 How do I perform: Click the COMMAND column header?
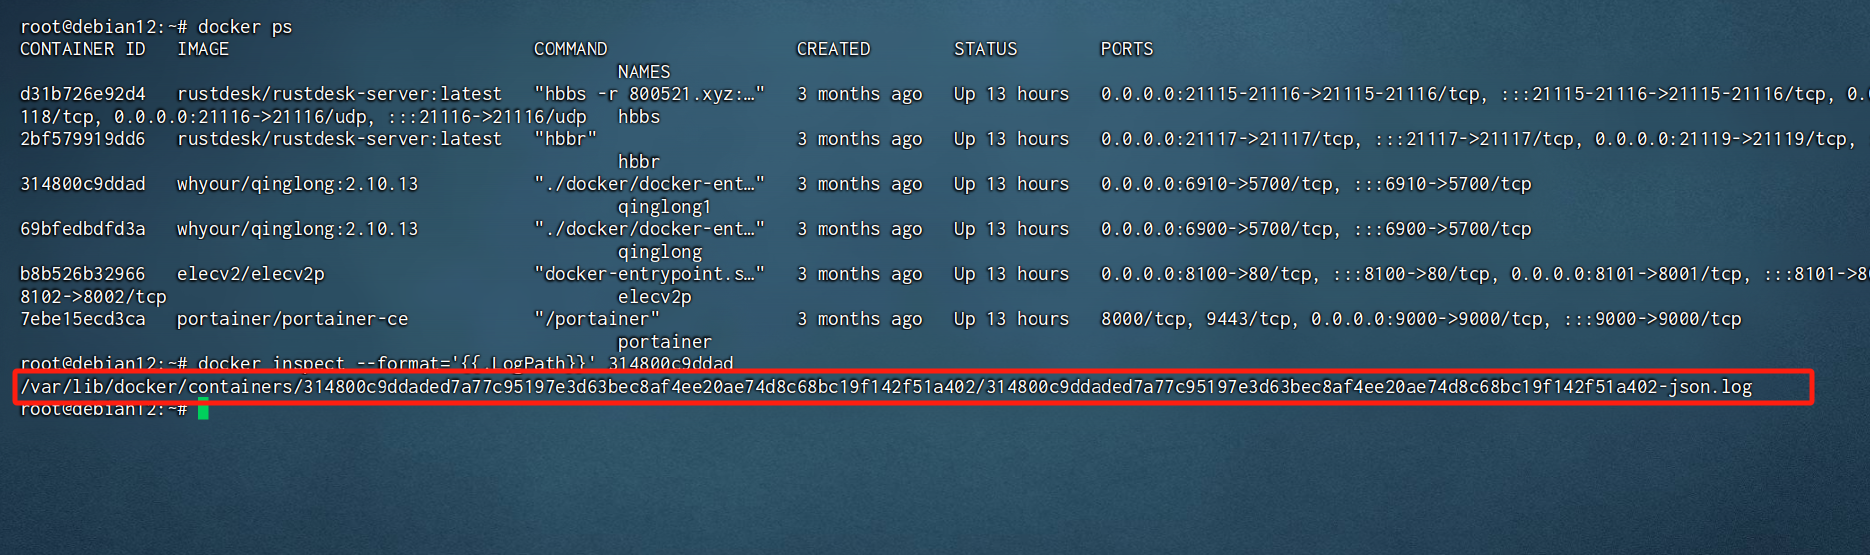click(x=570, y=49)
